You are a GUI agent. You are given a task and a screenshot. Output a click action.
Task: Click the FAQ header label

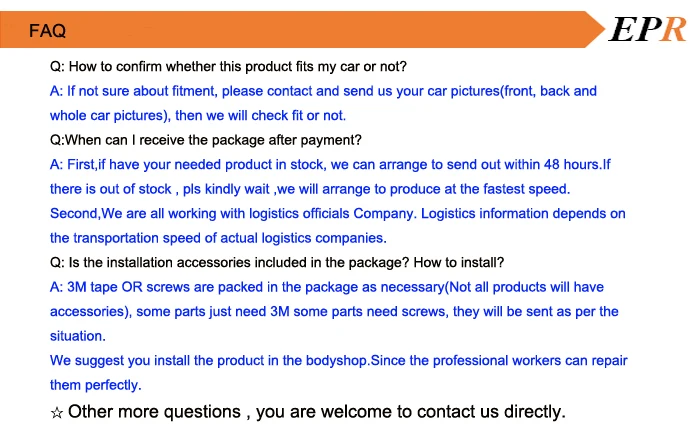[47, 31]
